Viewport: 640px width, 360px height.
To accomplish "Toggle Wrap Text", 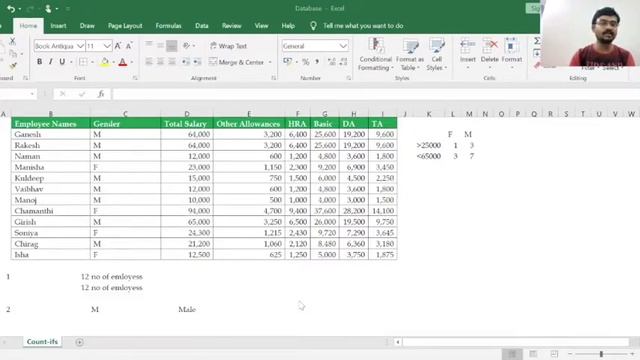I will click(229, 46).
